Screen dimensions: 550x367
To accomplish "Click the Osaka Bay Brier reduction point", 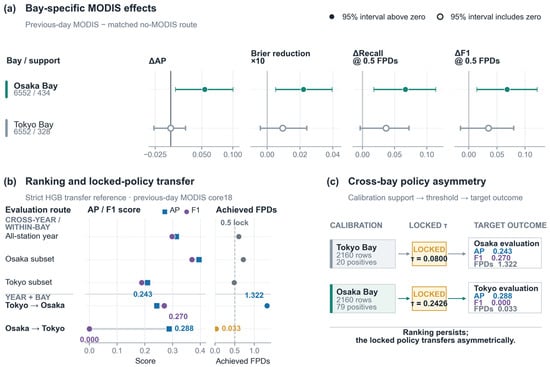I will tap(303, 89).
